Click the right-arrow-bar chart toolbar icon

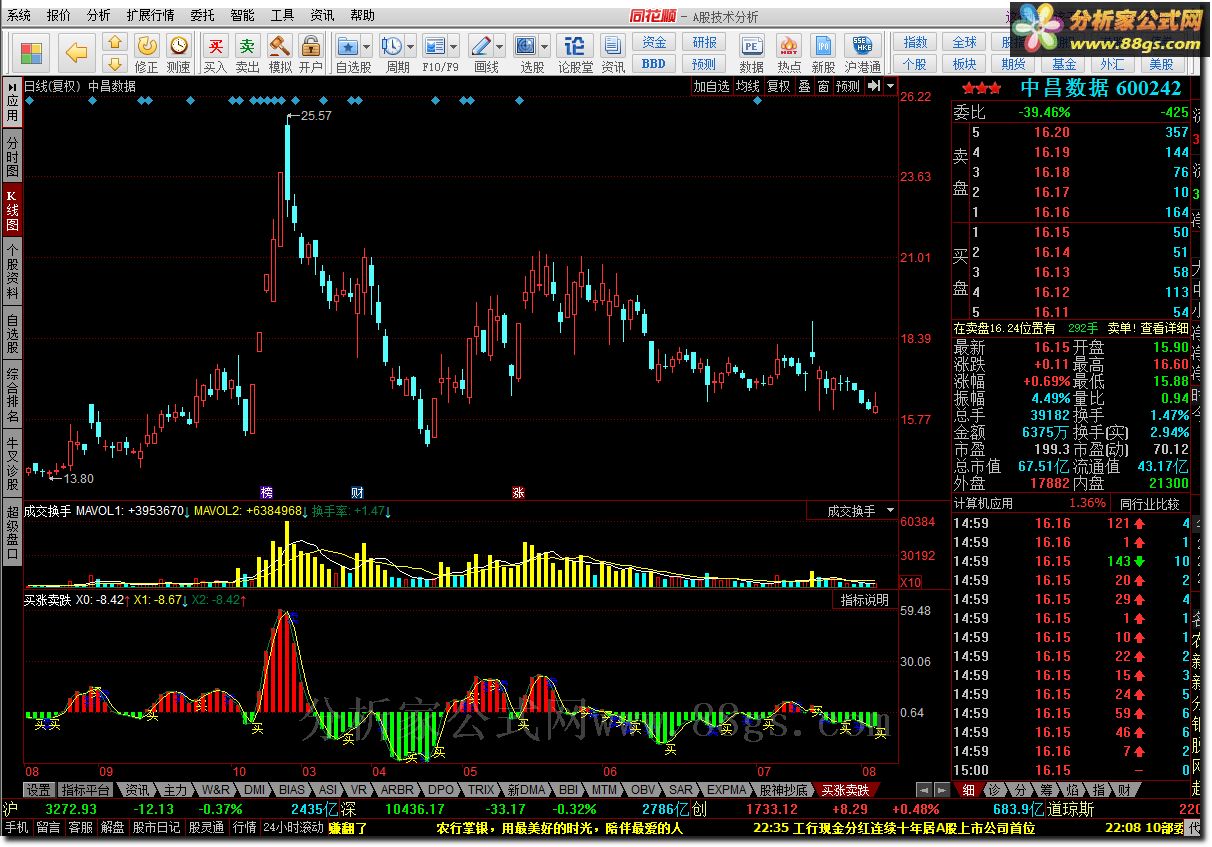pos(874,86)
